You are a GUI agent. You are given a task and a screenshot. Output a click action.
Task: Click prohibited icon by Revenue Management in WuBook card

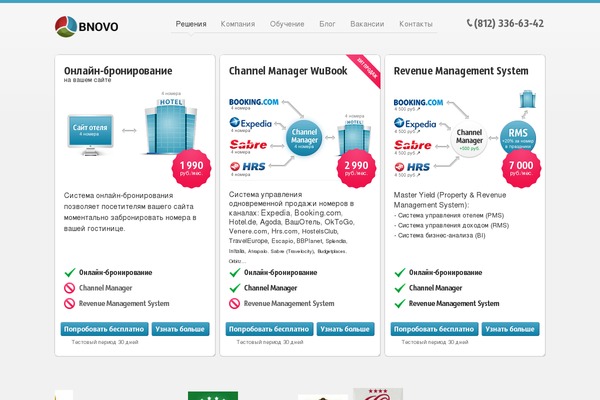(234, 304)
